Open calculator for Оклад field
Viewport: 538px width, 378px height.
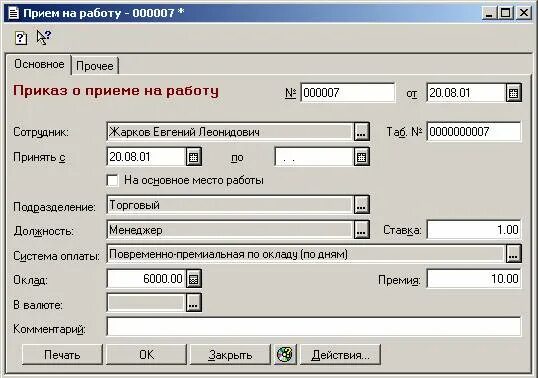point(194,279)
